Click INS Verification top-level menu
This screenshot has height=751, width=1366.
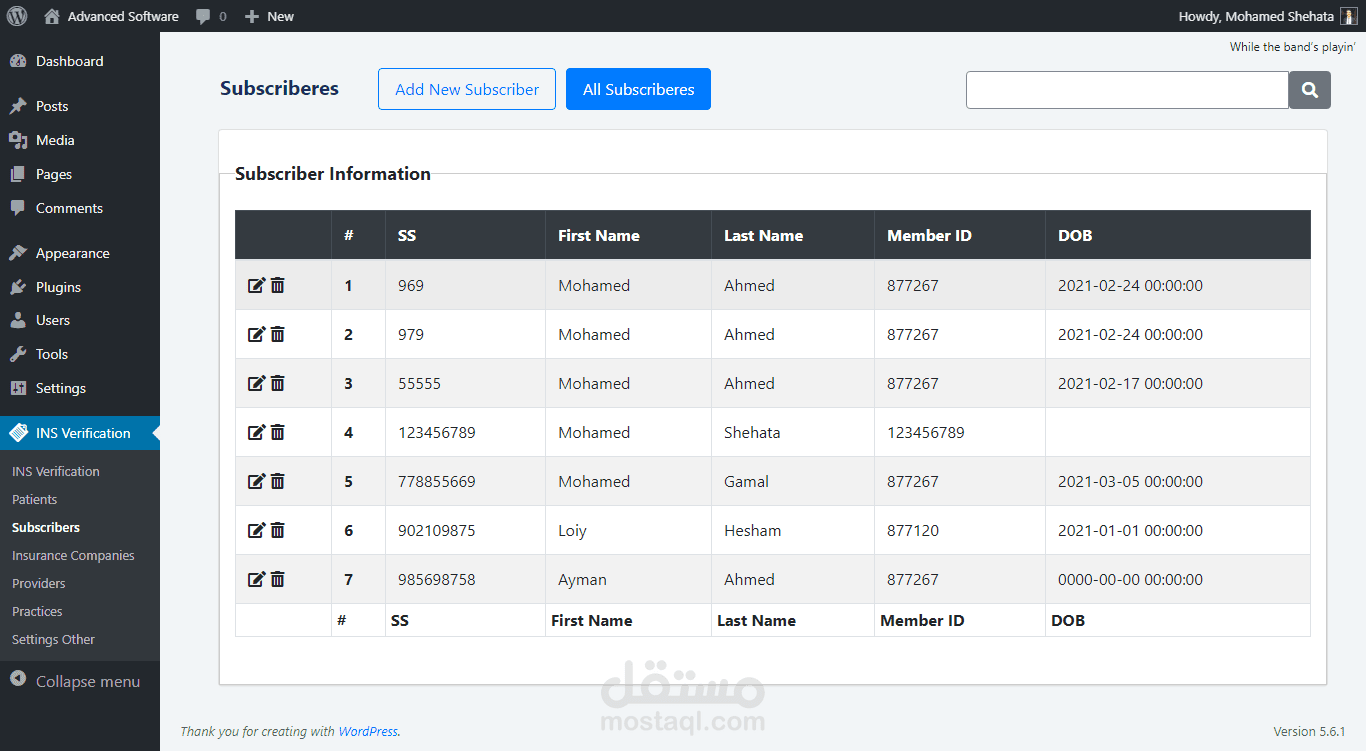(x=80, y=433)
